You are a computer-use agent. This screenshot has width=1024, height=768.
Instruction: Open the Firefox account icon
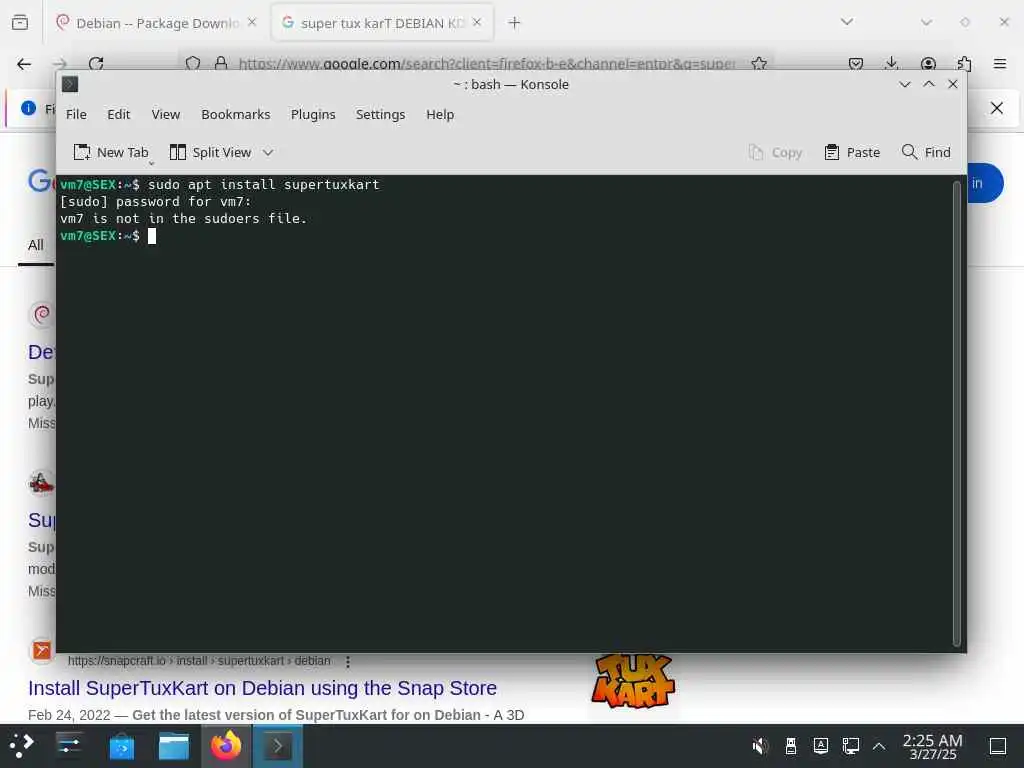(x=928, y=63)
